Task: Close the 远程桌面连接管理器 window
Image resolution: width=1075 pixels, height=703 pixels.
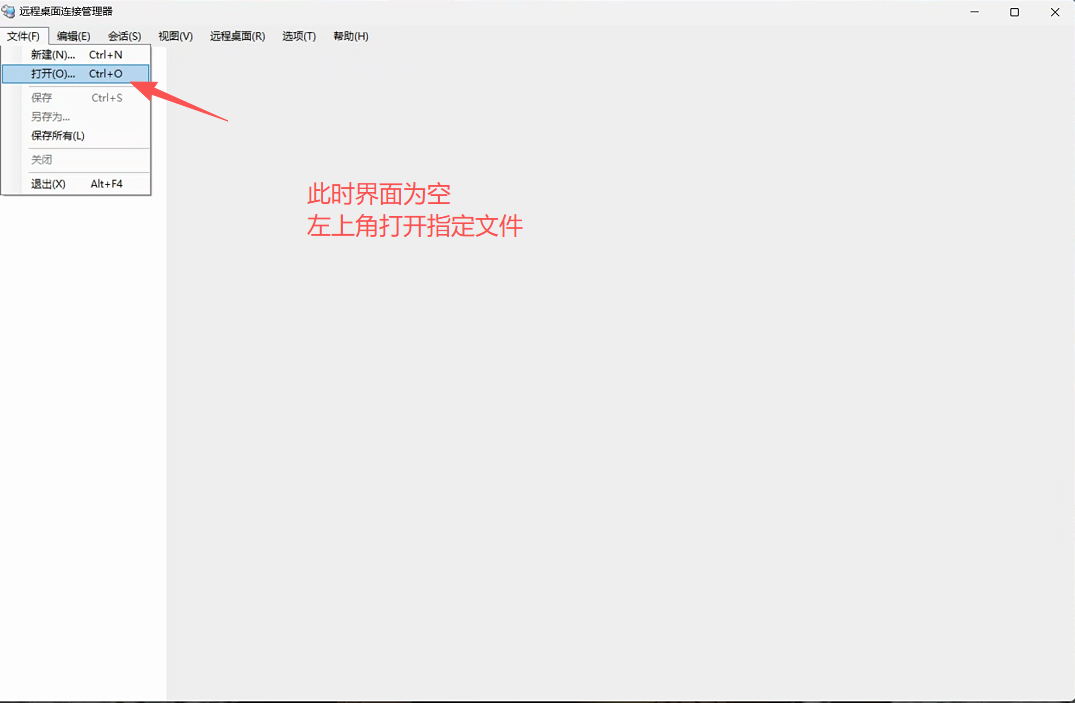Action: tap(1055, 12)
